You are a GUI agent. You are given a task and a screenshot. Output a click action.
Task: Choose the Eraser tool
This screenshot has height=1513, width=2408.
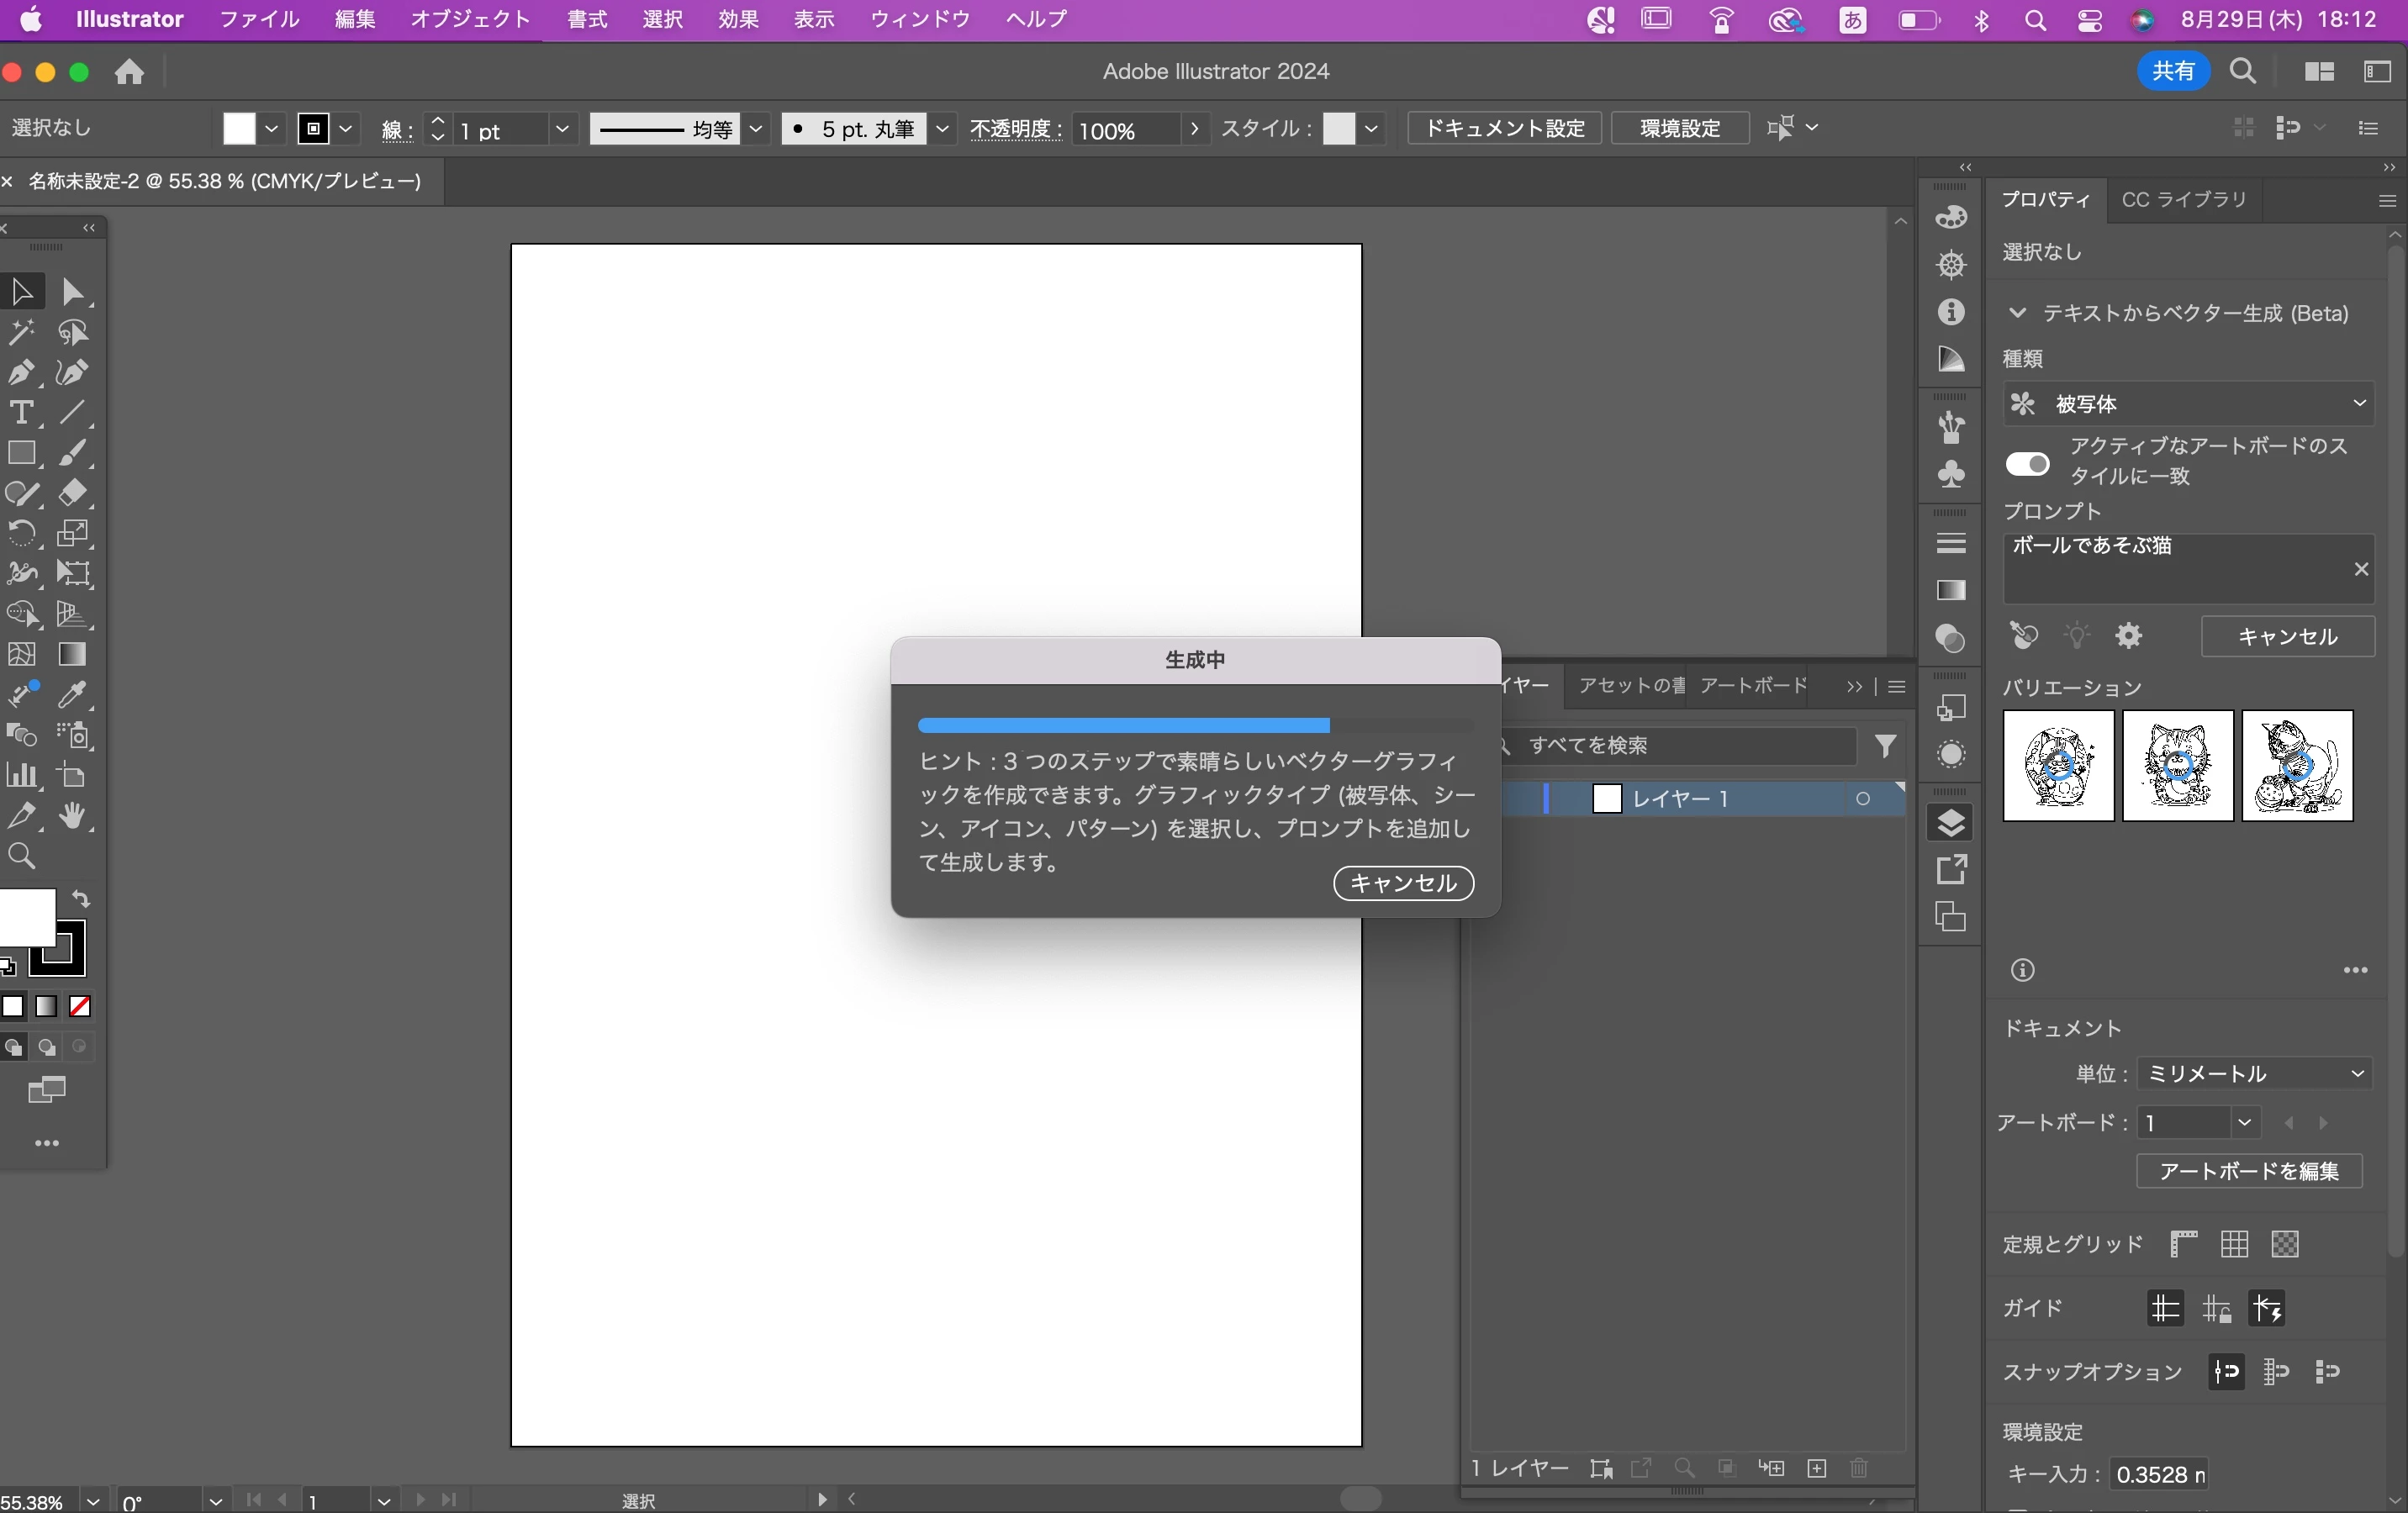tap(72, 493)
